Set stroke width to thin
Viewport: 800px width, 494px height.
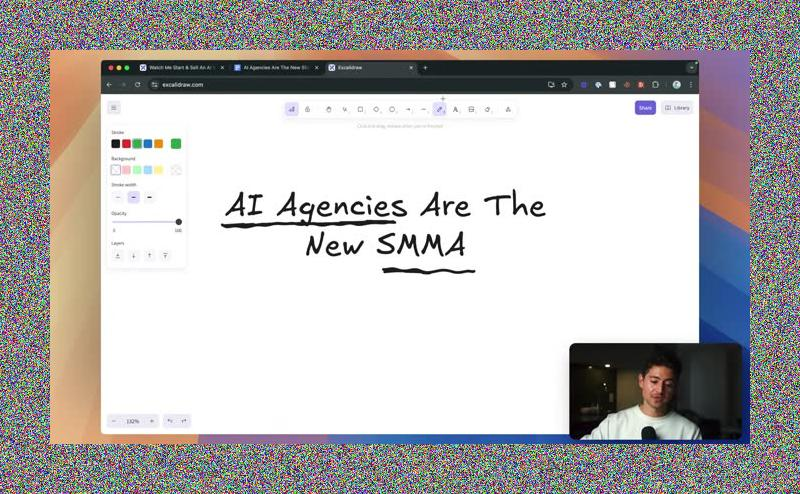click(x=118, y=197)
